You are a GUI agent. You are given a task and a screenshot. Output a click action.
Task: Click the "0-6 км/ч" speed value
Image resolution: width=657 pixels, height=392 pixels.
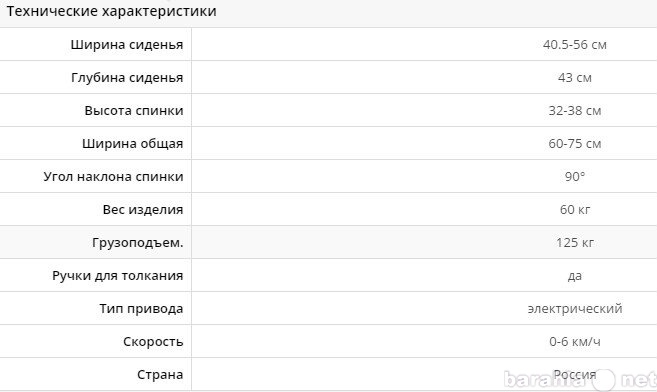(574, 342)
